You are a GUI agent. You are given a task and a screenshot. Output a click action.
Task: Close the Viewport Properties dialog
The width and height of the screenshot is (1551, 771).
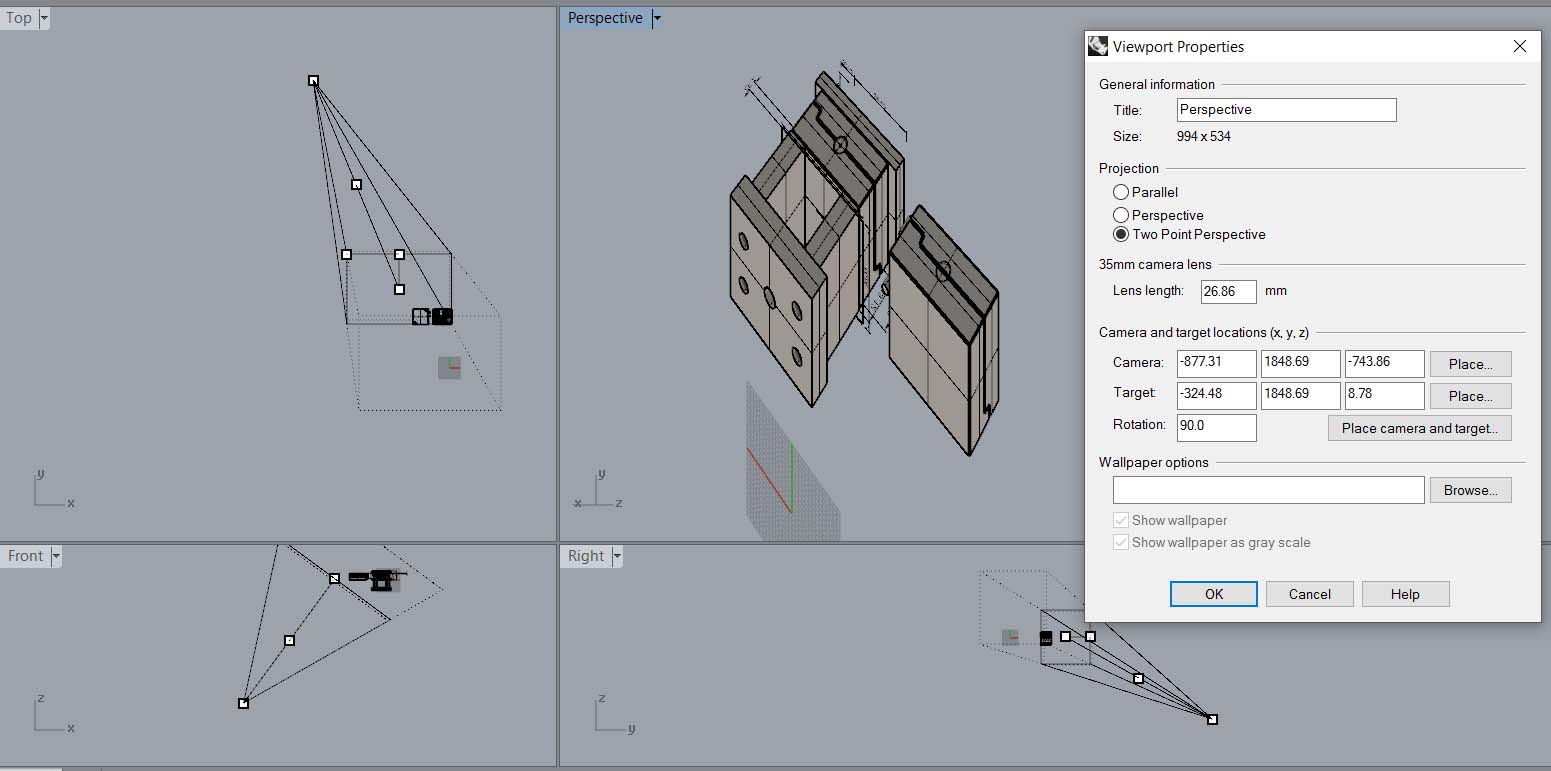click(x=1519, y=46)
